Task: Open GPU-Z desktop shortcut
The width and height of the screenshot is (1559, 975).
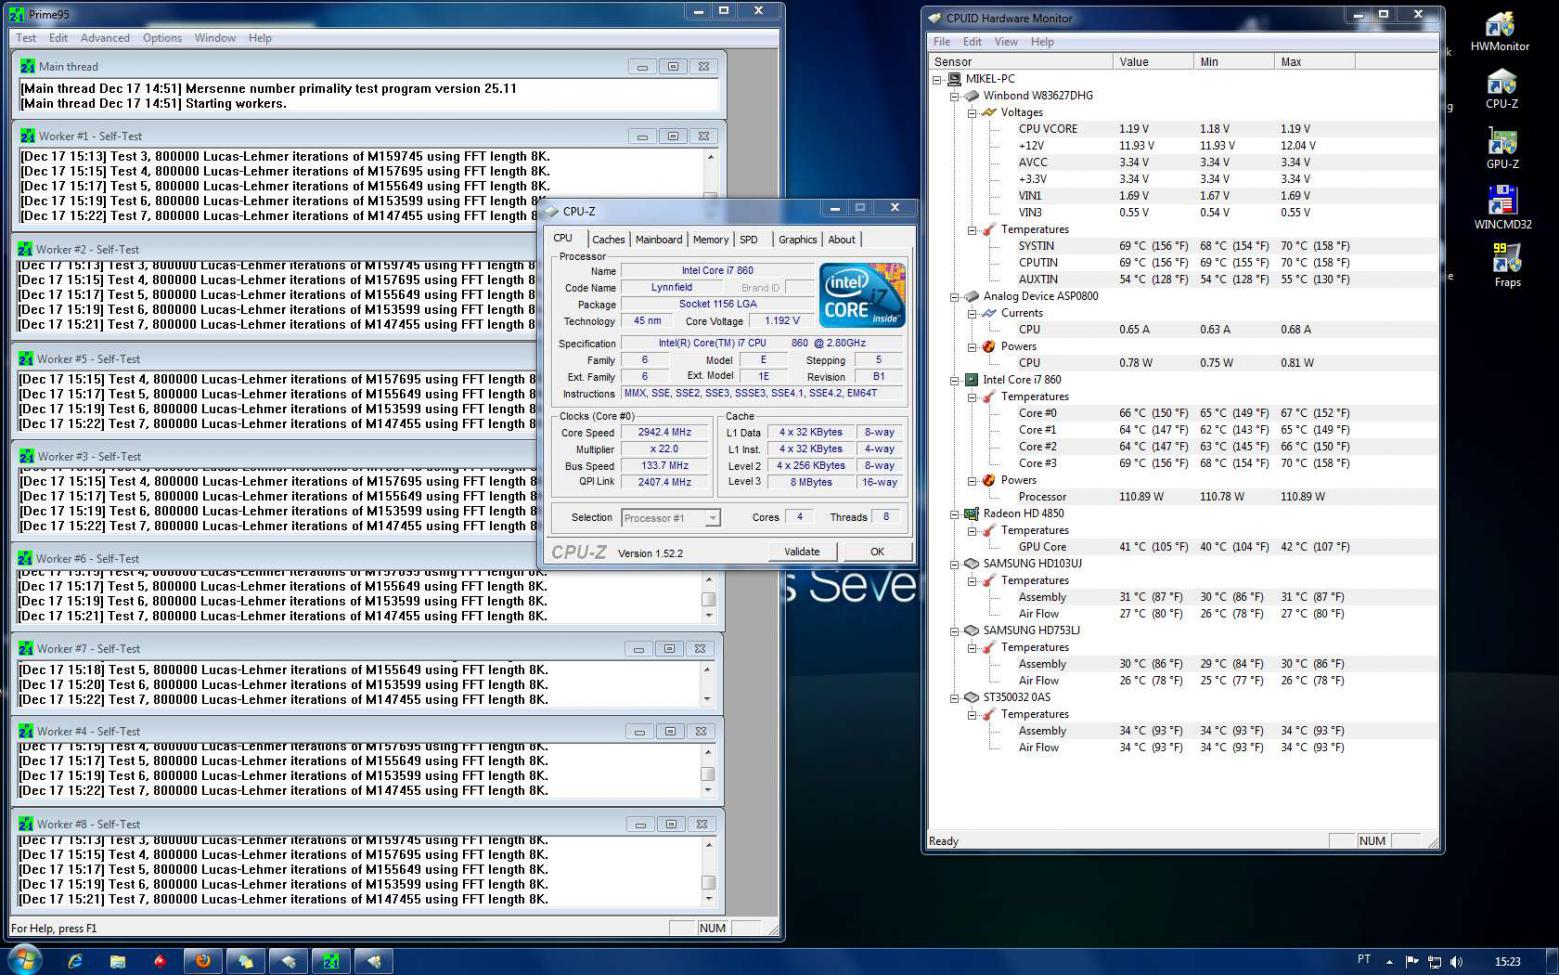Action: (x=1501, y=149)
